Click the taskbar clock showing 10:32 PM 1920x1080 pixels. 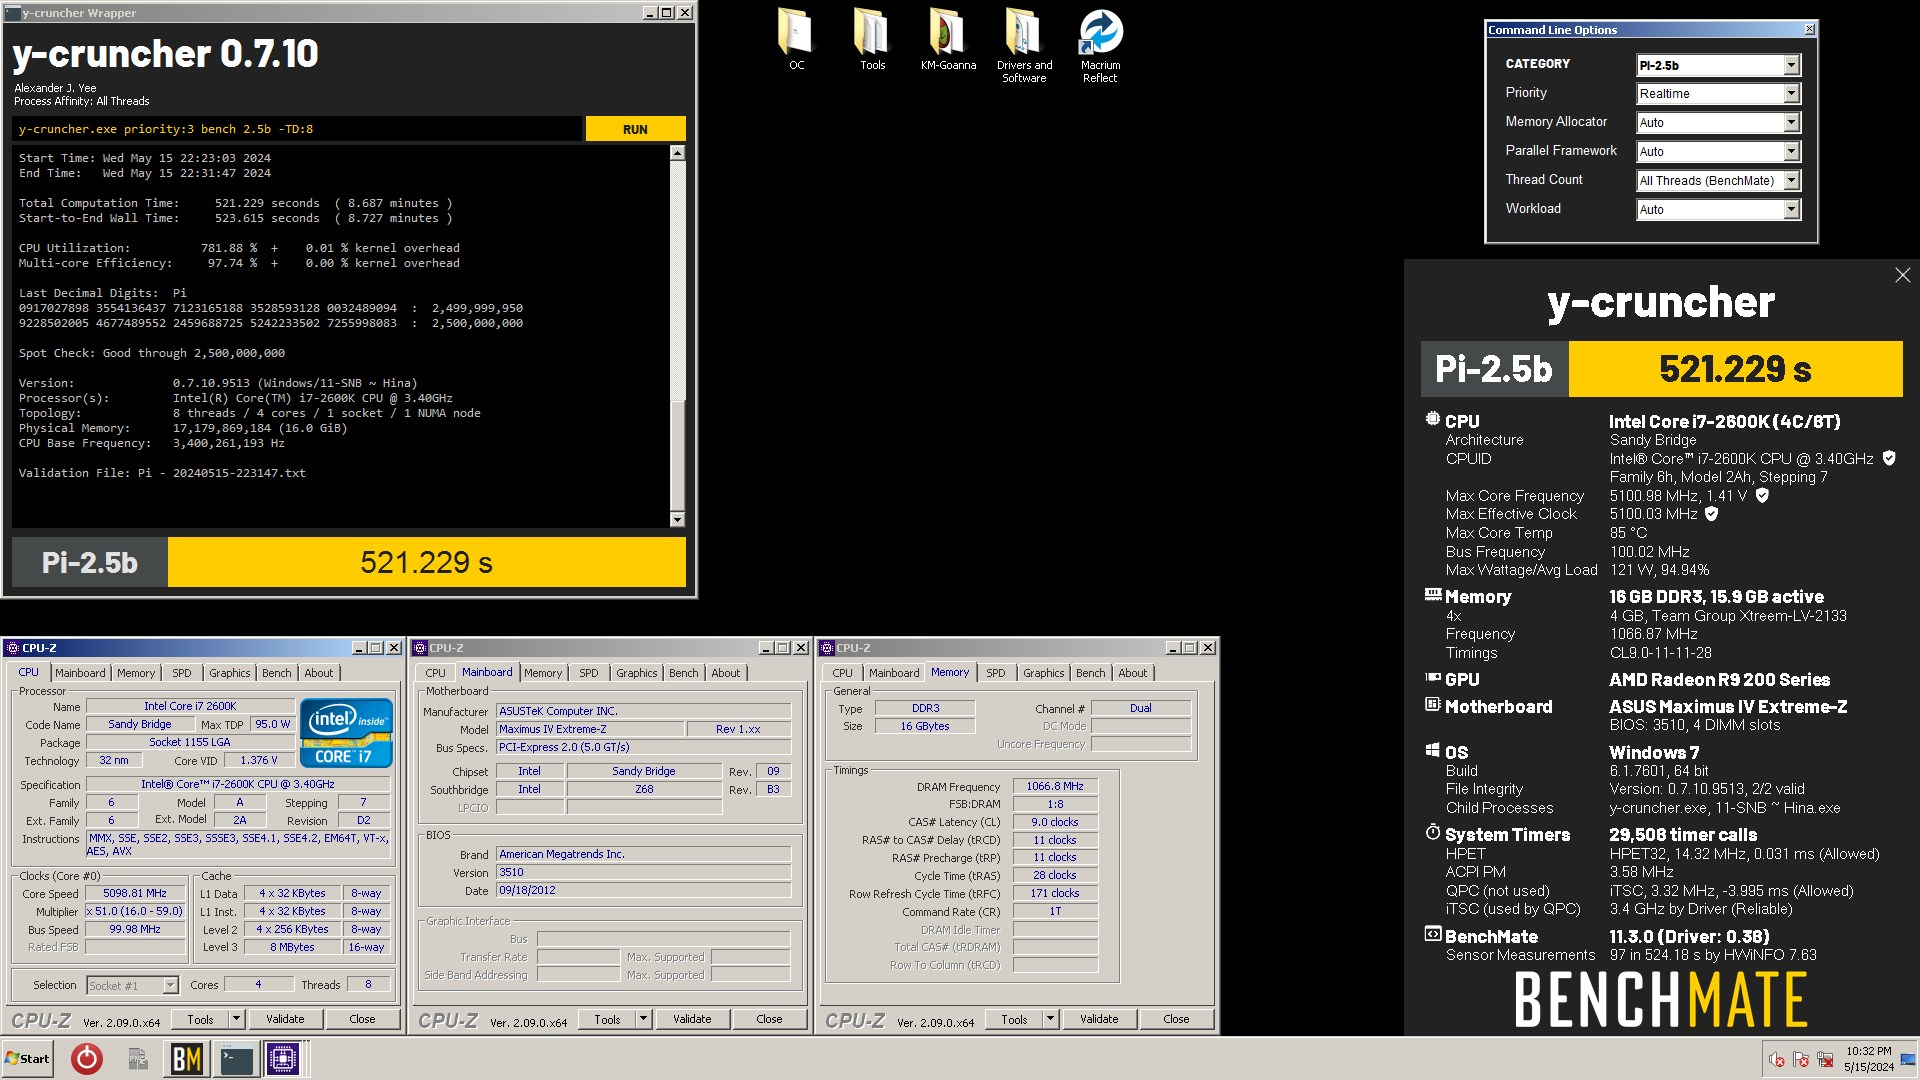(x=1868, y=1051)
